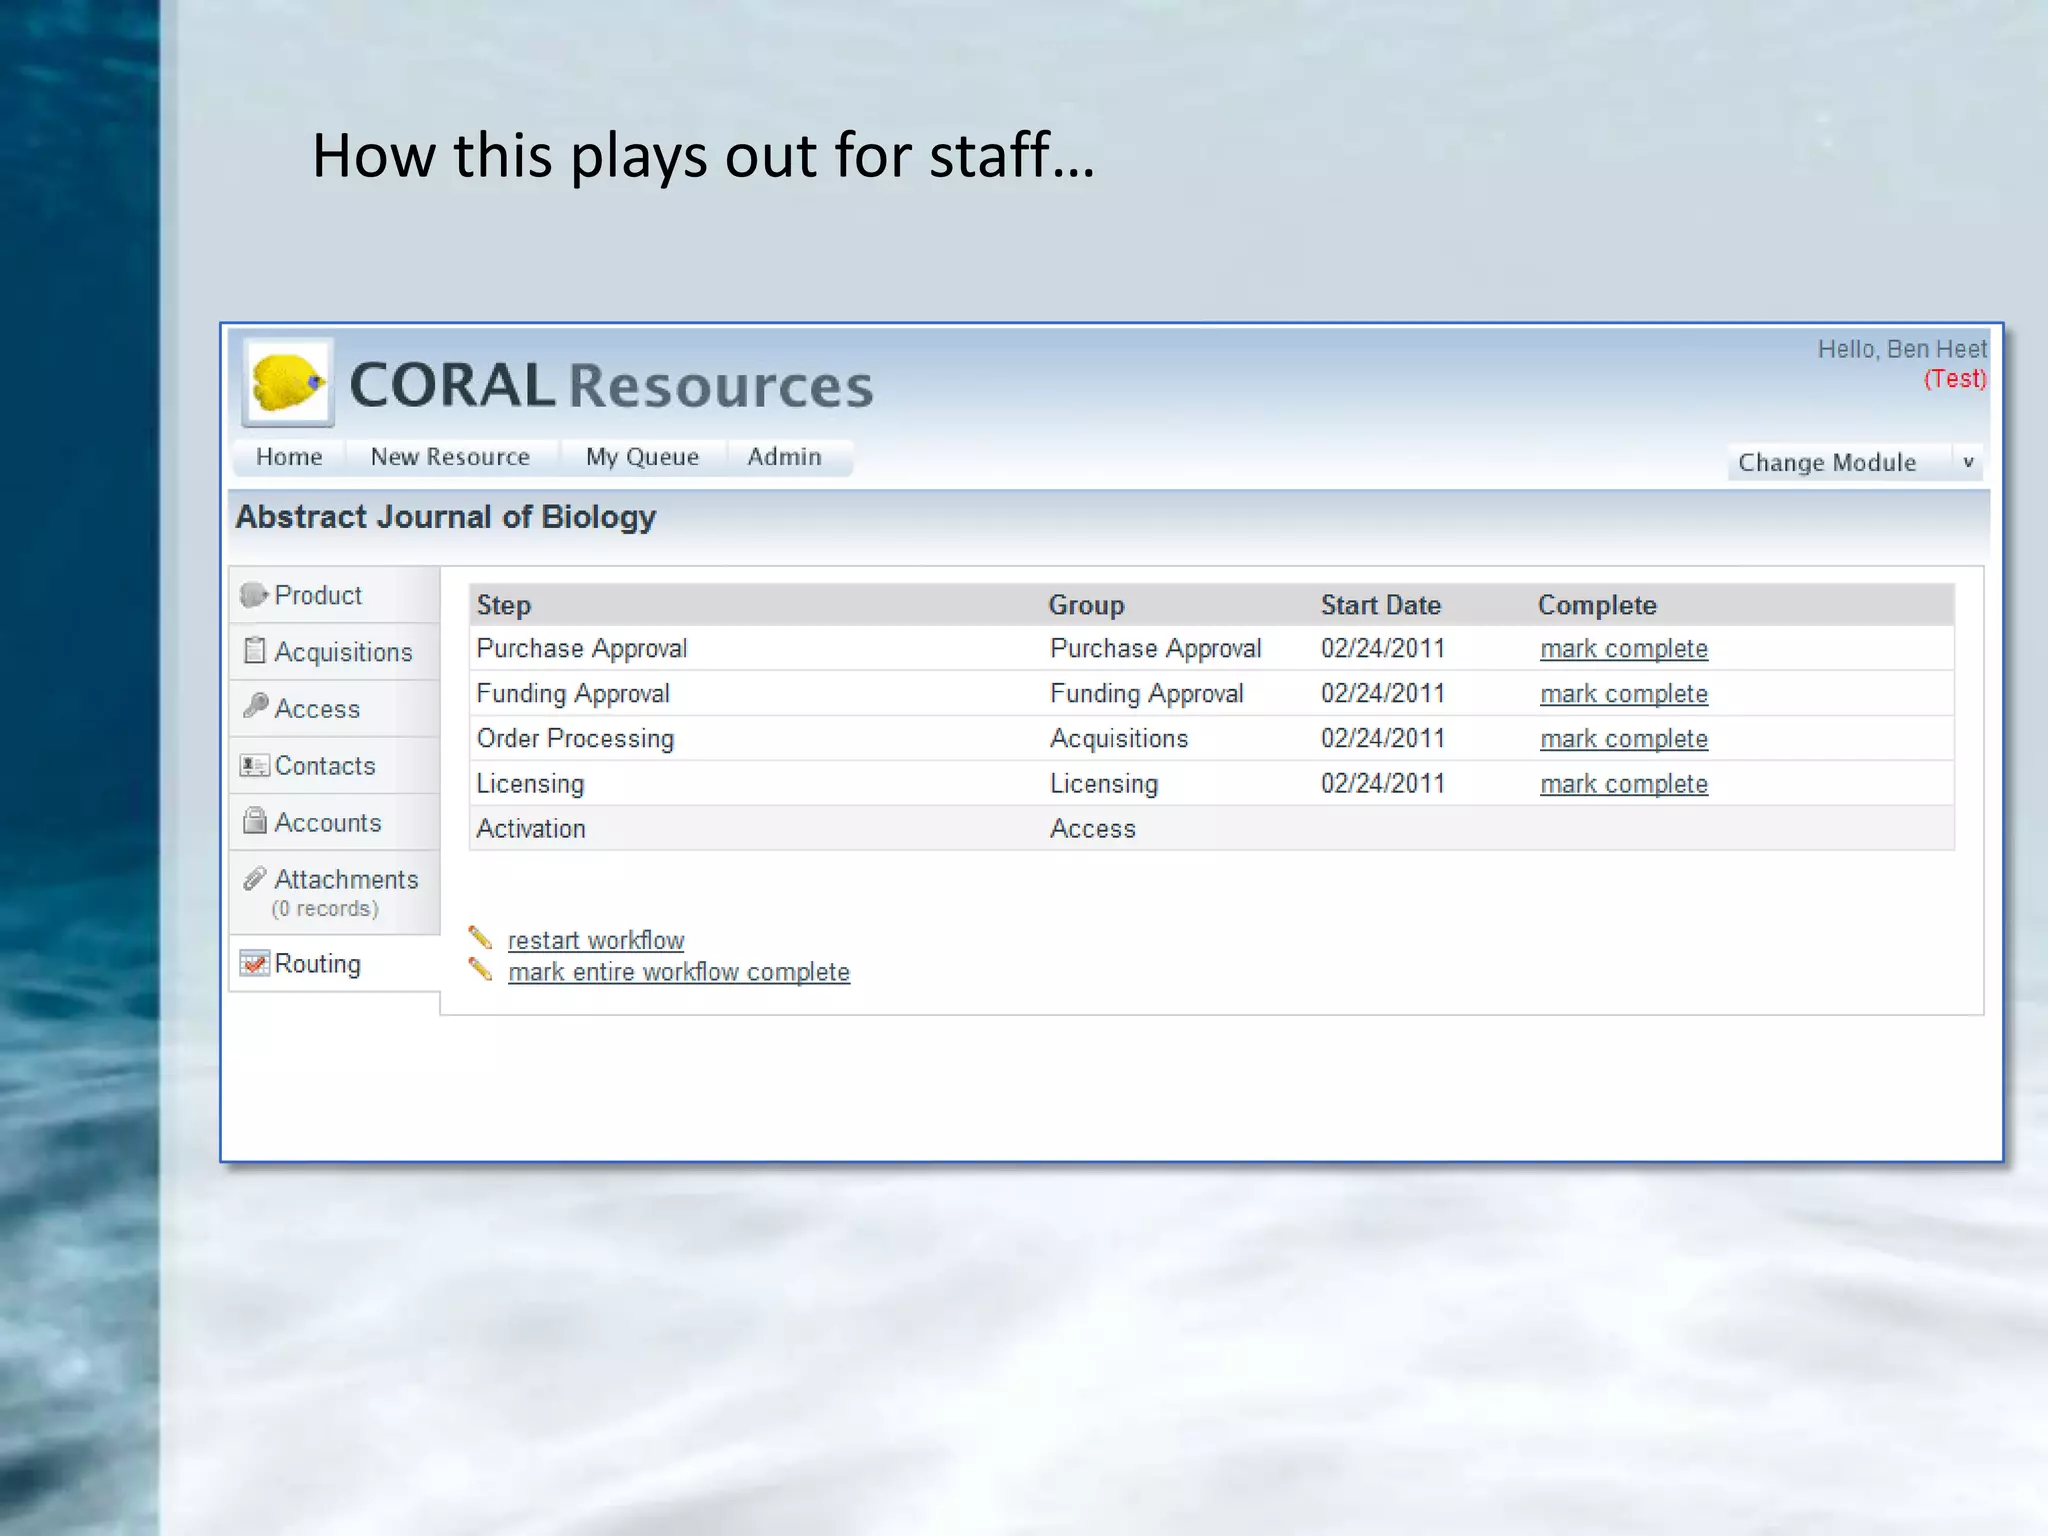This screenshot has height=1536, width=2048.
Task: Open the My Queue menu item
Action: pyautogui.click(x=642, y=457)
